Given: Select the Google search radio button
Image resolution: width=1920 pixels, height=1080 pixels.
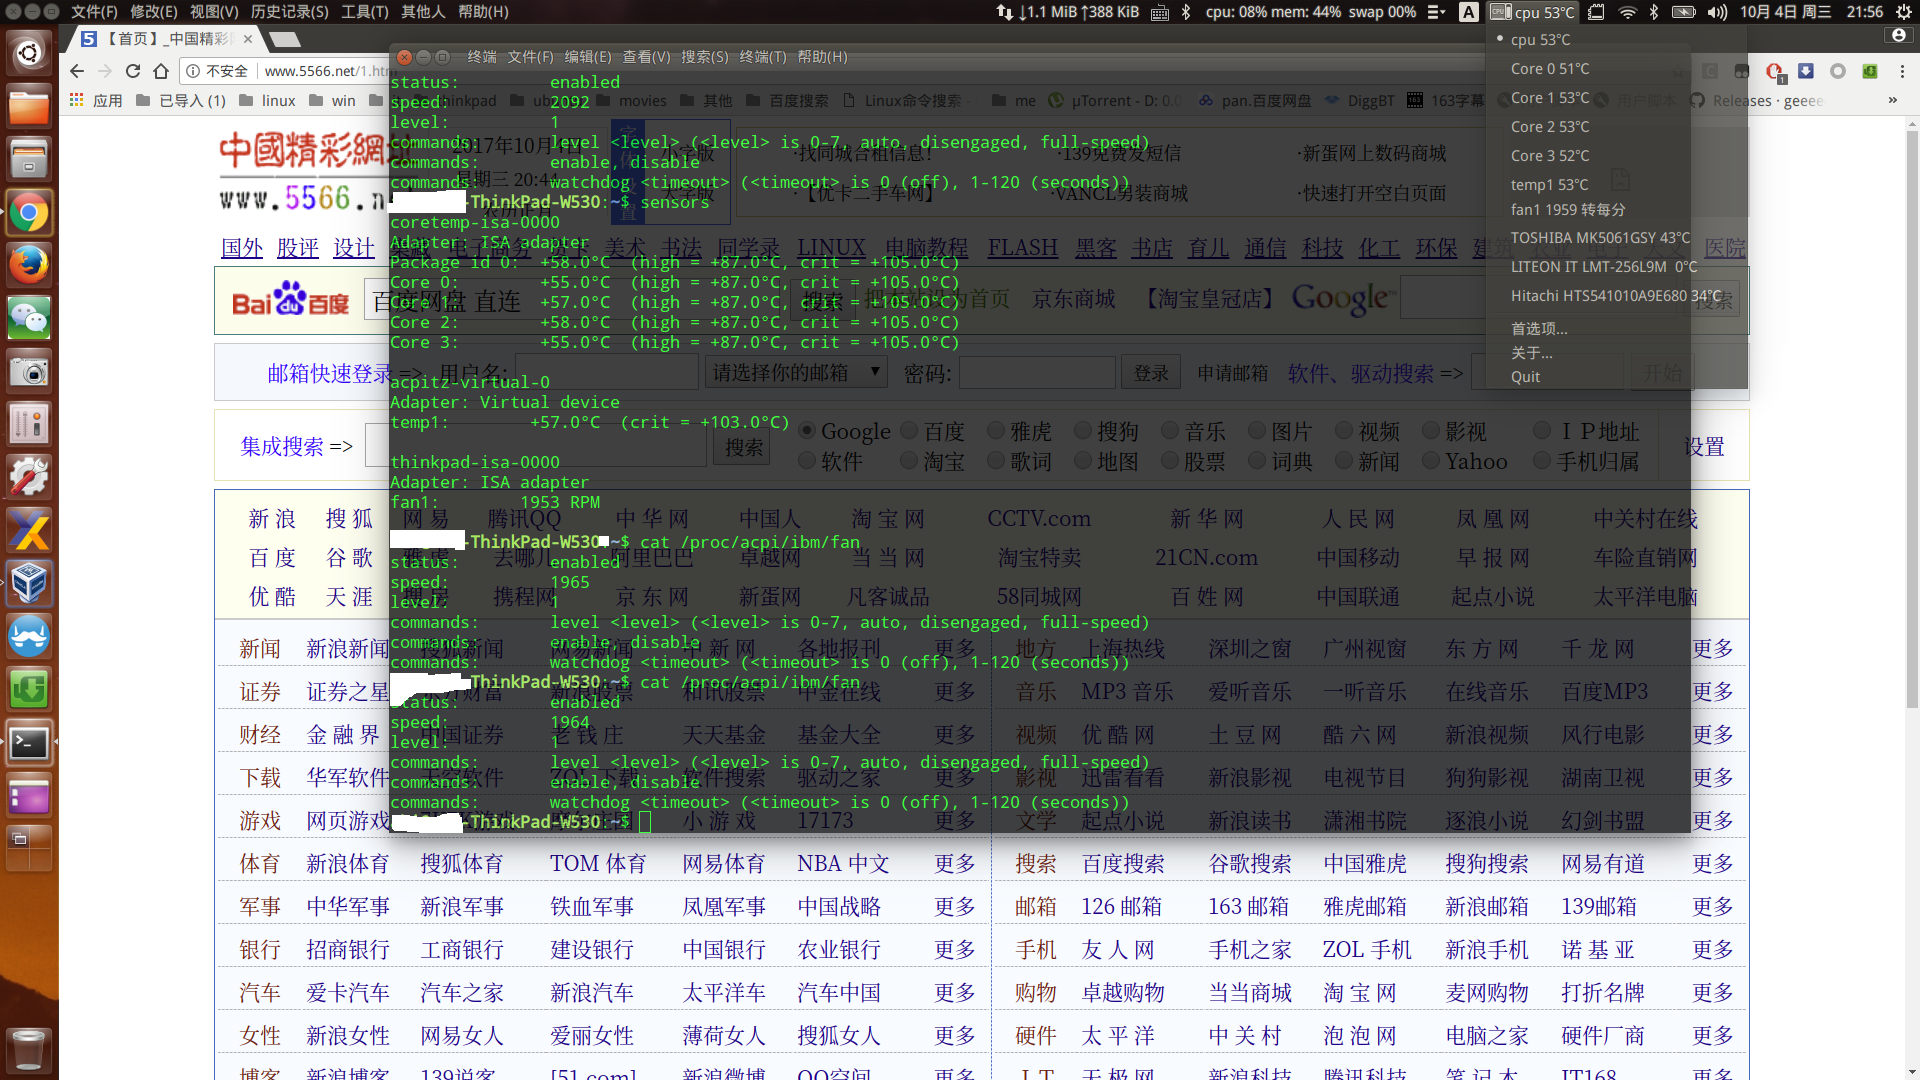Looking at the screenshot, I should pyautogui.click(x=807, y=431).
